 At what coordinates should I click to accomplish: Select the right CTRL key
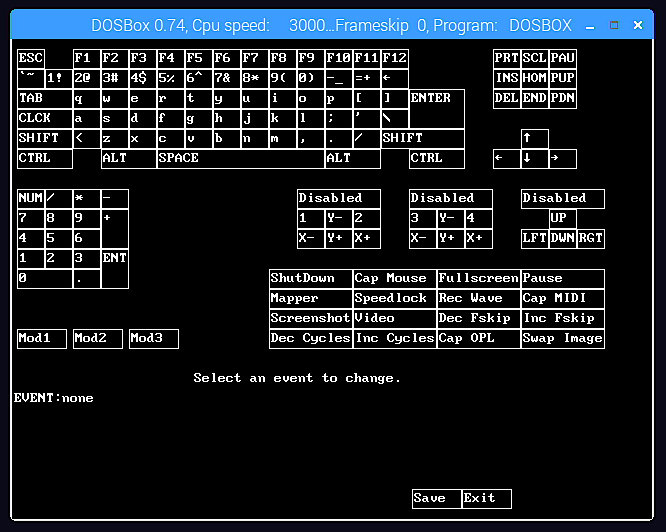pyautogui.click(x=437, y=159)
